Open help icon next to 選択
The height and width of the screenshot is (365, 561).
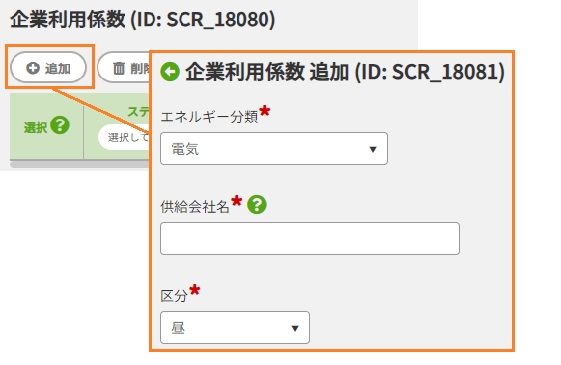pyautogui.click(x=60, y=125)
